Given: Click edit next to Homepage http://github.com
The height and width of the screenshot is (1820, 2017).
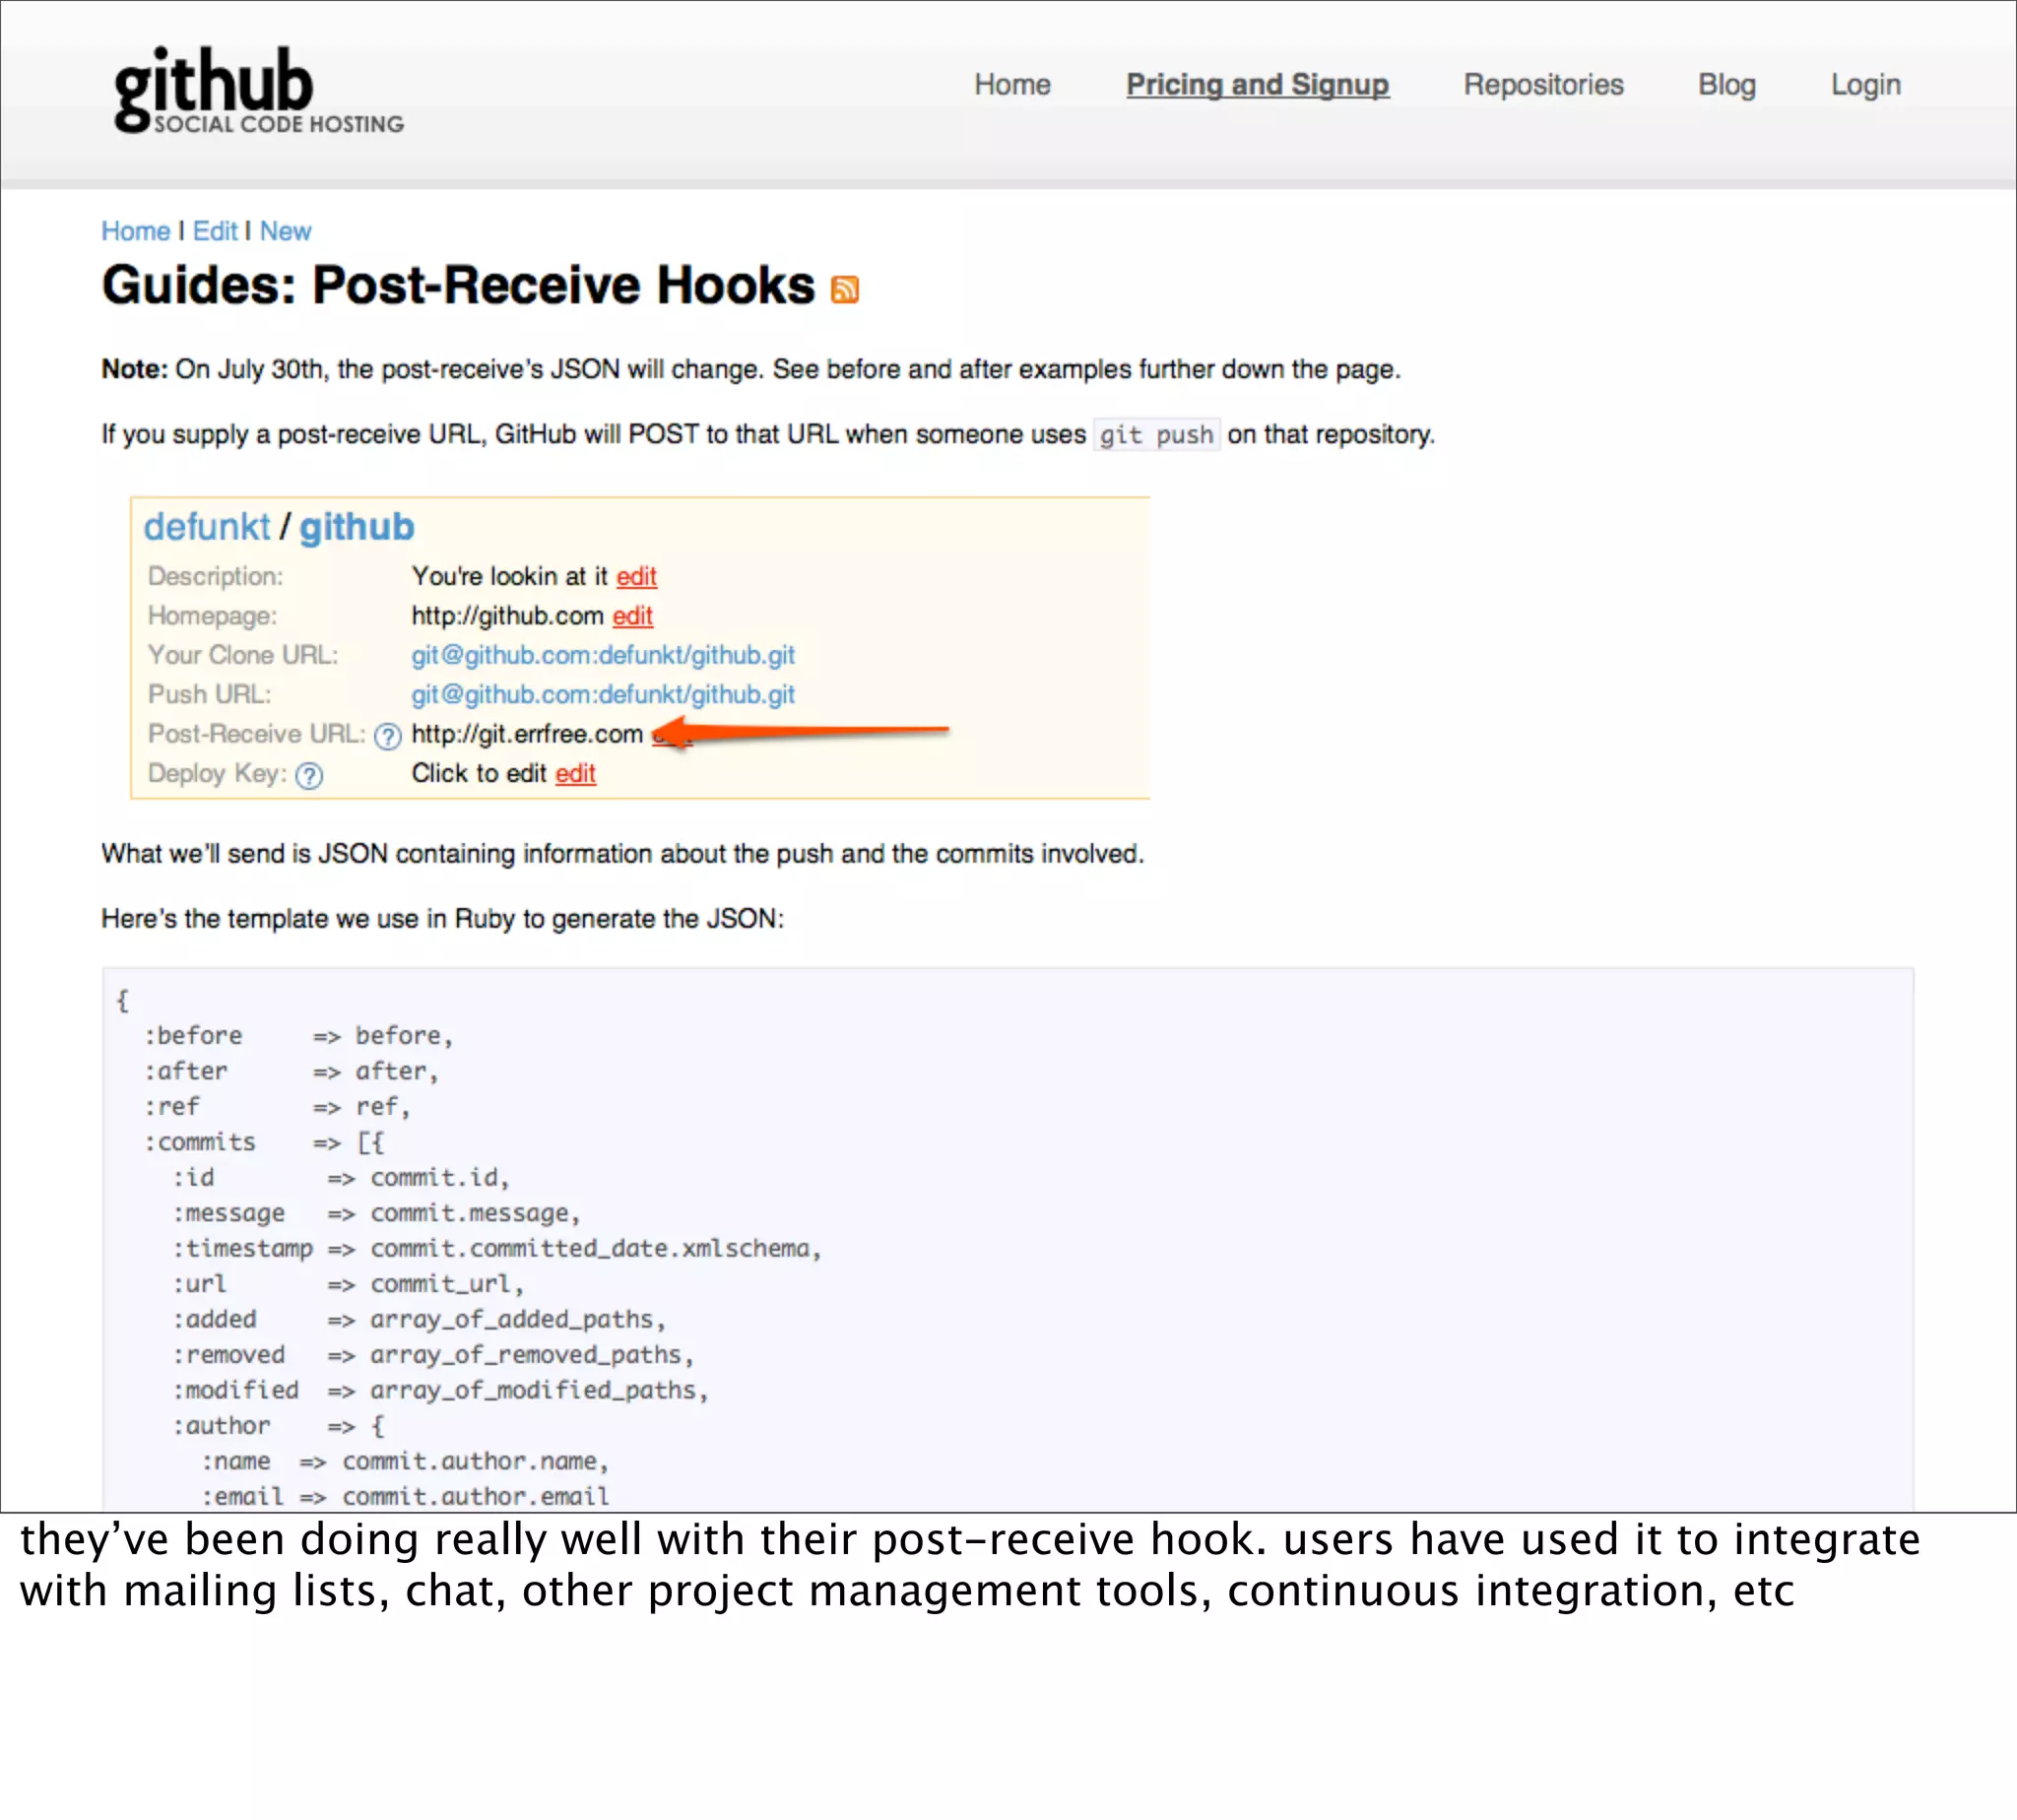Looking at the screenshot, I should pos(632,616).
